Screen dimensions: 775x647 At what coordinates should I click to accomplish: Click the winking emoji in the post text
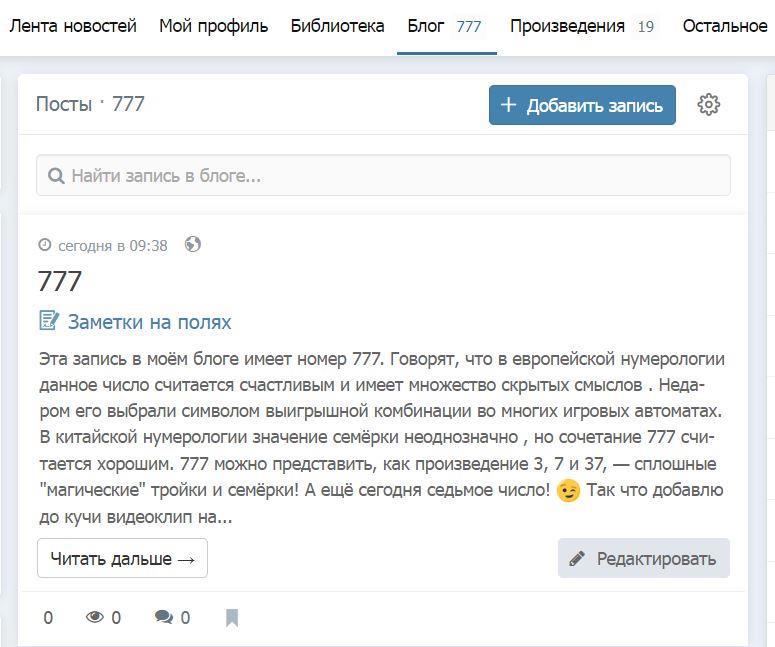click(x=568, y=491)
